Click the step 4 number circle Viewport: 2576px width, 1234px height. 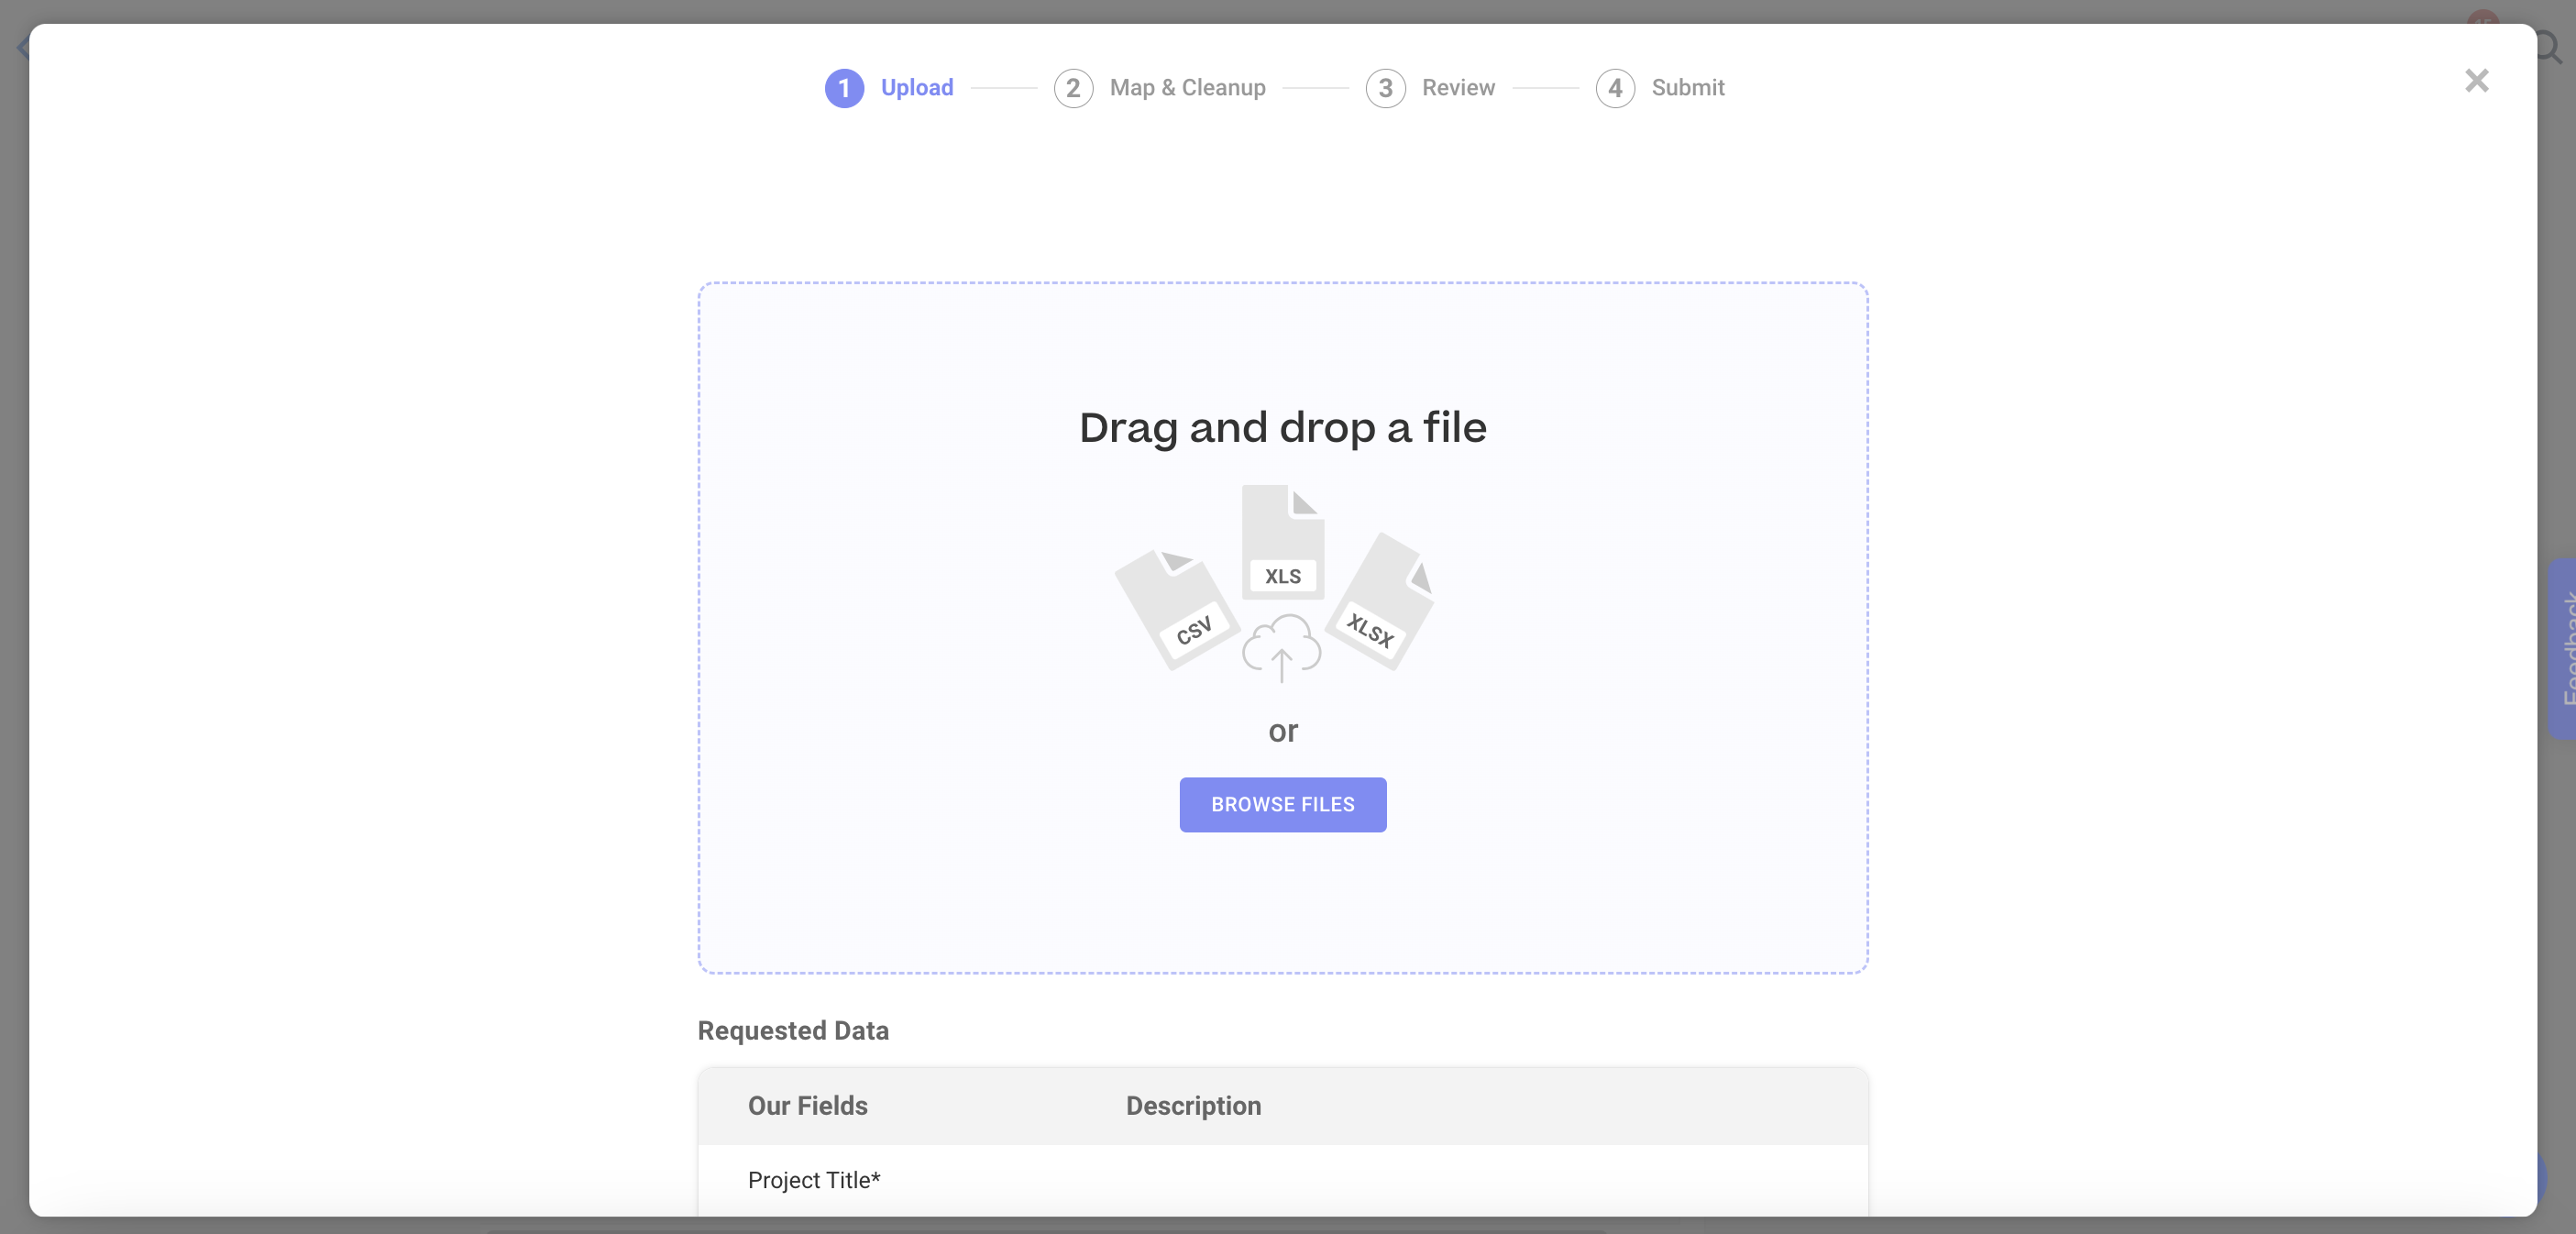1615,88
